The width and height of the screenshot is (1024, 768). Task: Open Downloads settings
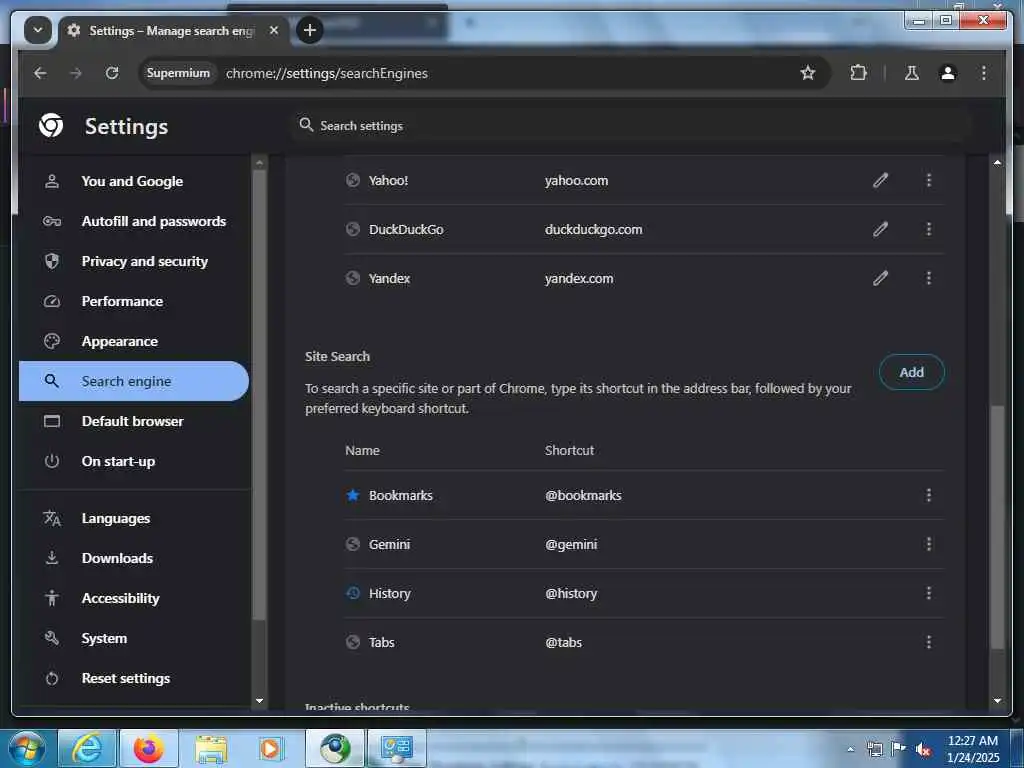click(134, 558)
